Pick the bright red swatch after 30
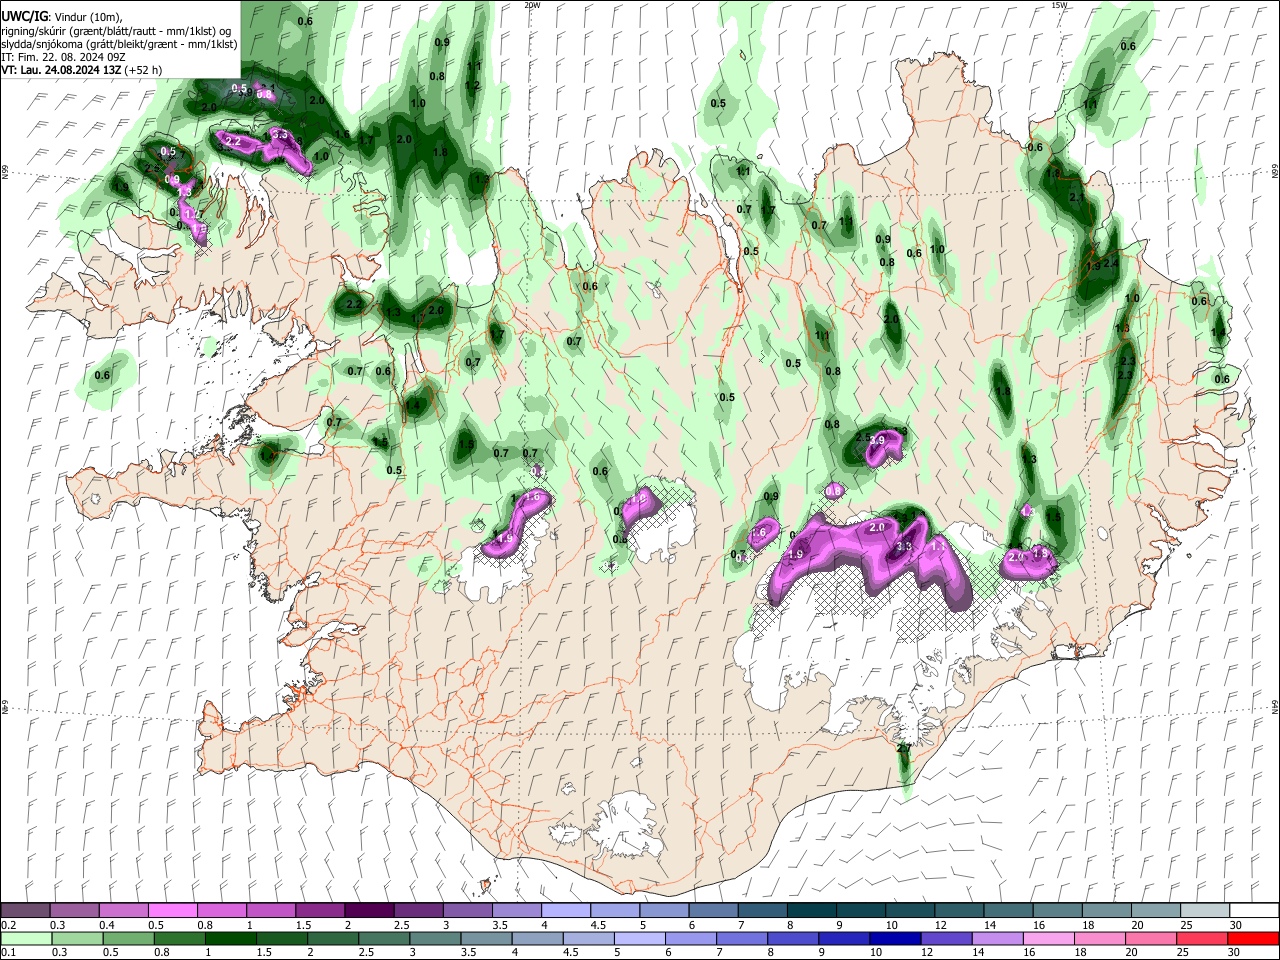 [x=1252, y=938]
